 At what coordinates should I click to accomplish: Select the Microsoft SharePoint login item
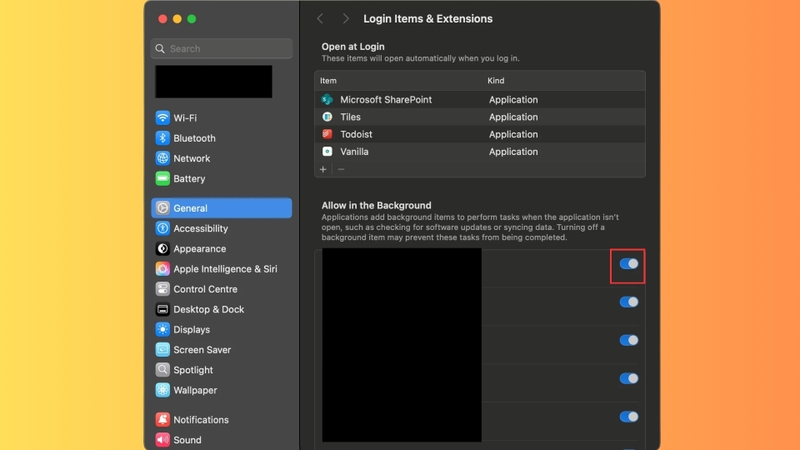click(480, 99)
